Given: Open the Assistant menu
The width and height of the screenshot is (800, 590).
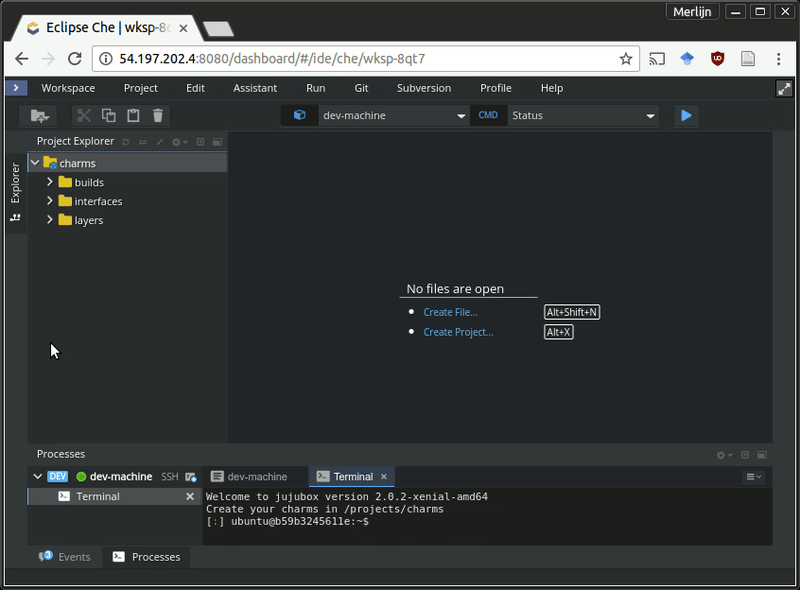Looking at the screenshot, I should (255, 88).
